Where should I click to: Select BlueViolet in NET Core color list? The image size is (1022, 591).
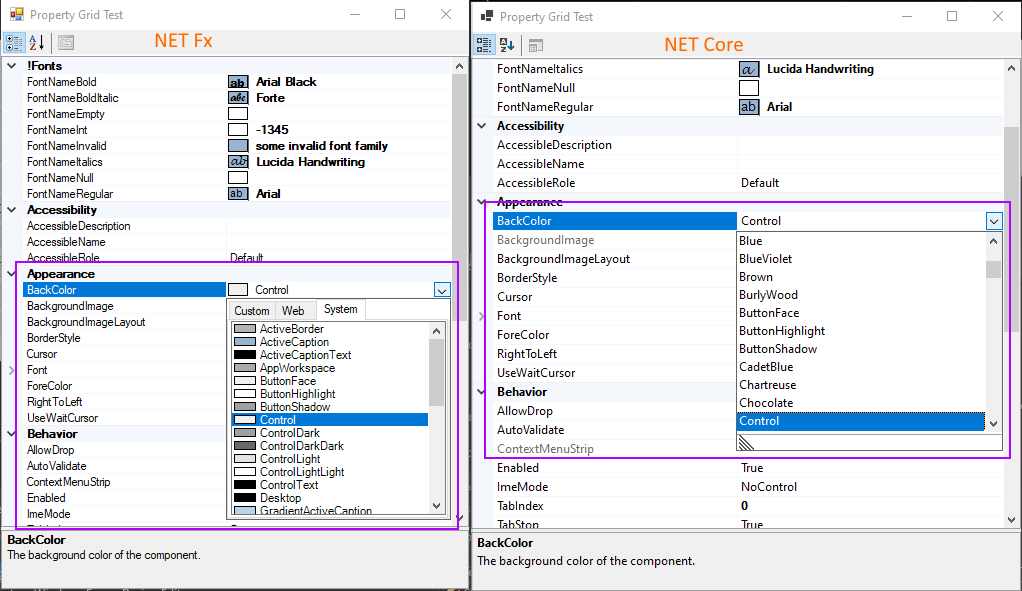[861, 259]
